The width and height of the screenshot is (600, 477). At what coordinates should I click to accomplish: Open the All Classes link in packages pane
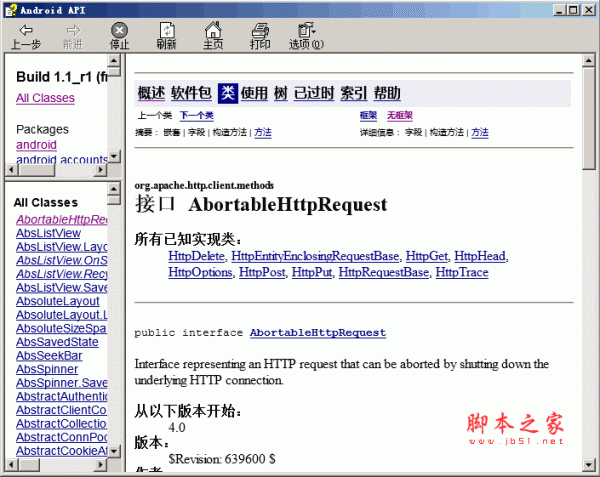coord(45,98)
